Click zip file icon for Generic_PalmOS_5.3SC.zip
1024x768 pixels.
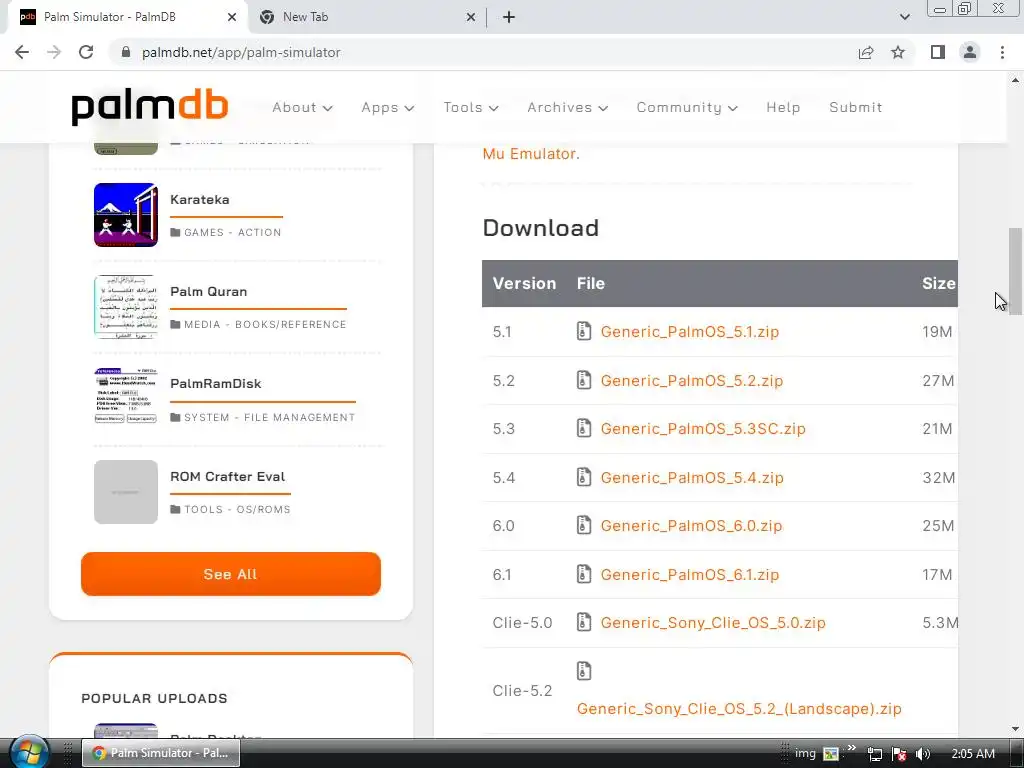pos(584,428)
